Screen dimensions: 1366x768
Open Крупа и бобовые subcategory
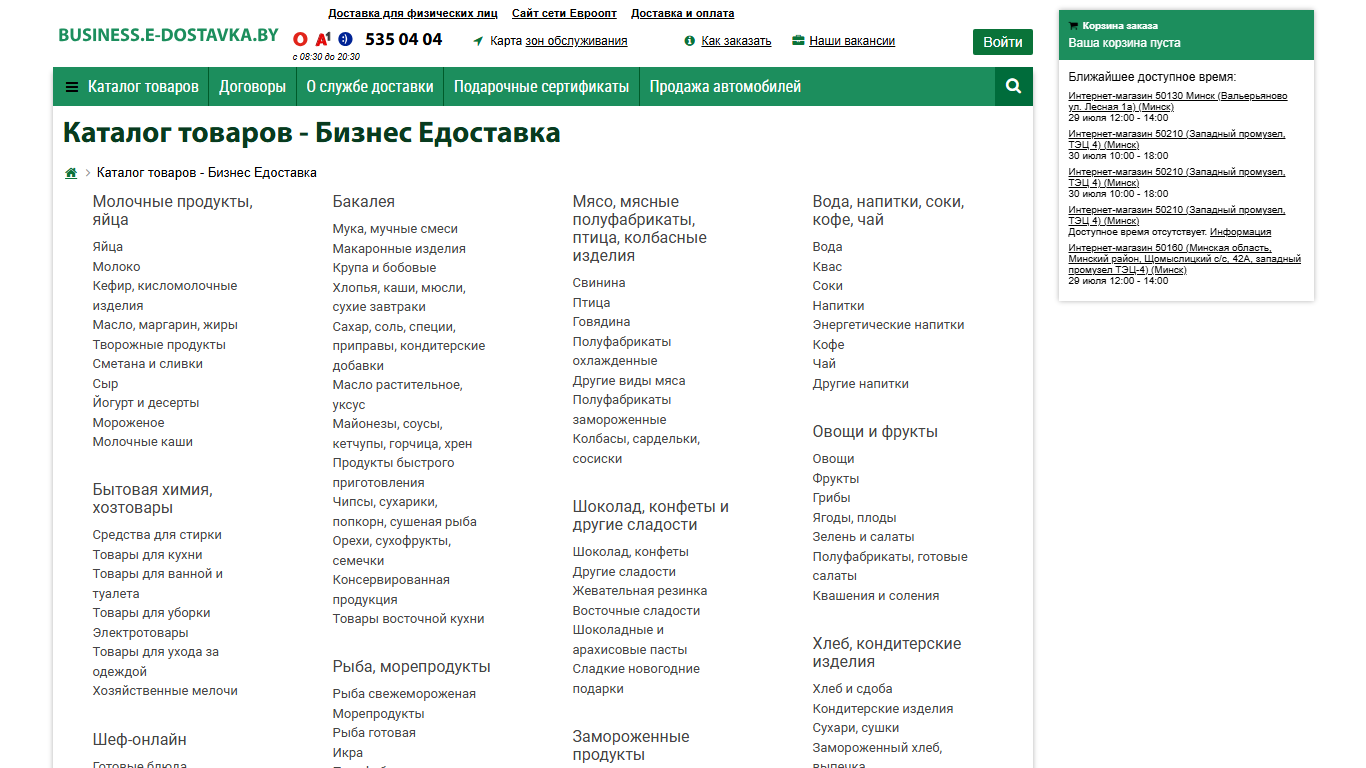[384, 268]
